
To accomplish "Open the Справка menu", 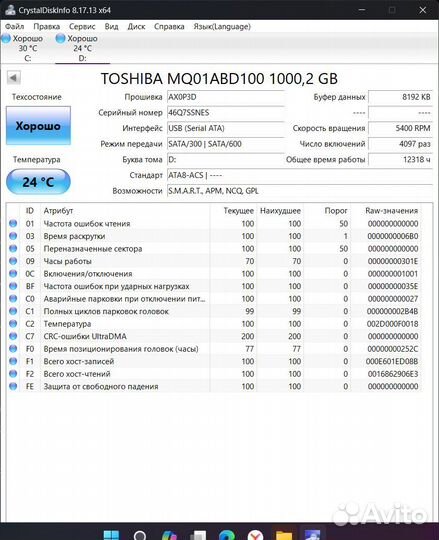I will click(169, 27).
